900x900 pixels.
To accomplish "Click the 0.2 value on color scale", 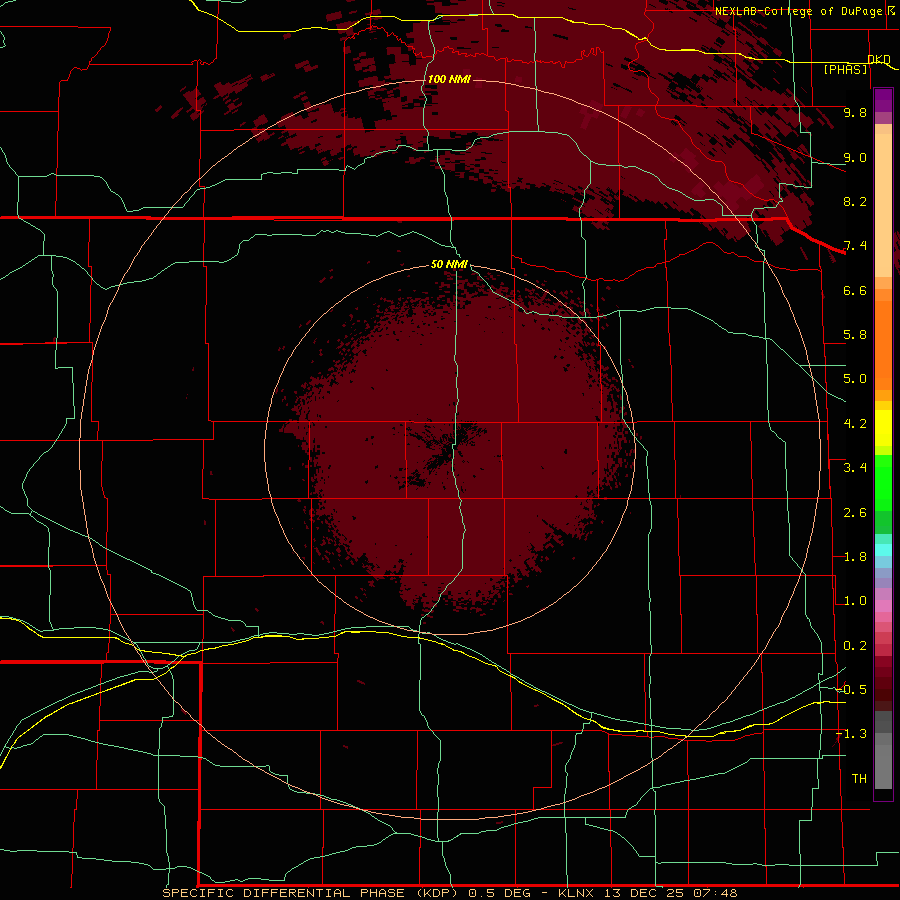I will click(x=855, y=646).
